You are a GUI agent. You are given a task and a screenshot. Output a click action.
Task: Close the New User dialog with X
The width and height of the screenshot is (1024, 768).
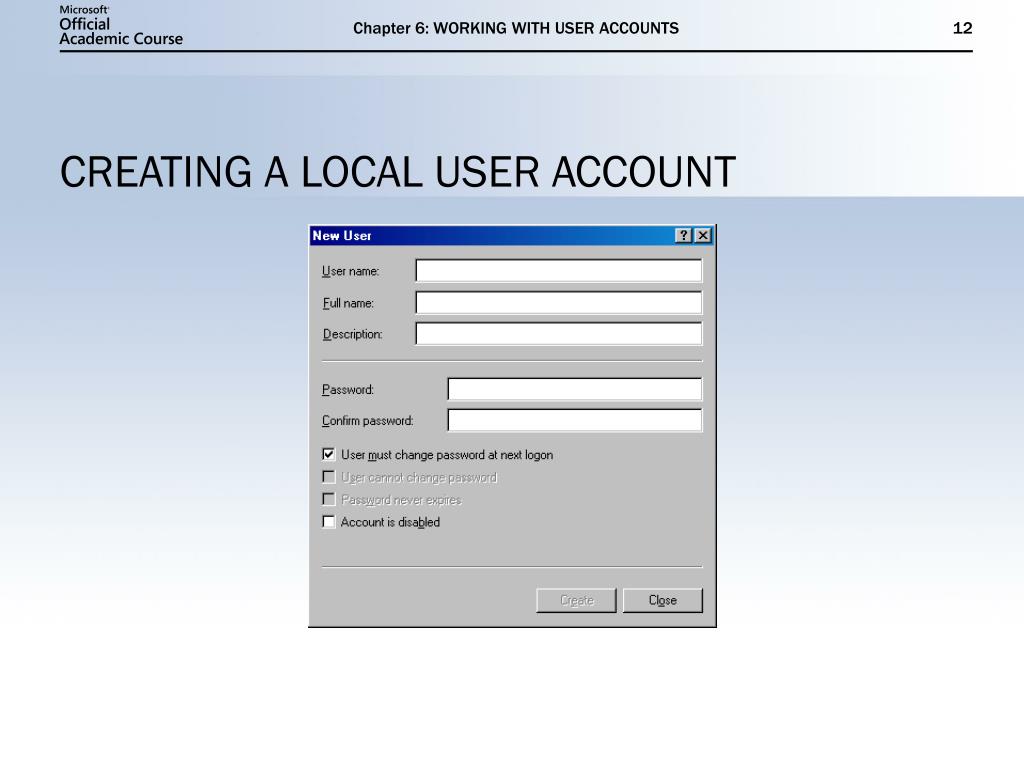click(x=703, y=236)
